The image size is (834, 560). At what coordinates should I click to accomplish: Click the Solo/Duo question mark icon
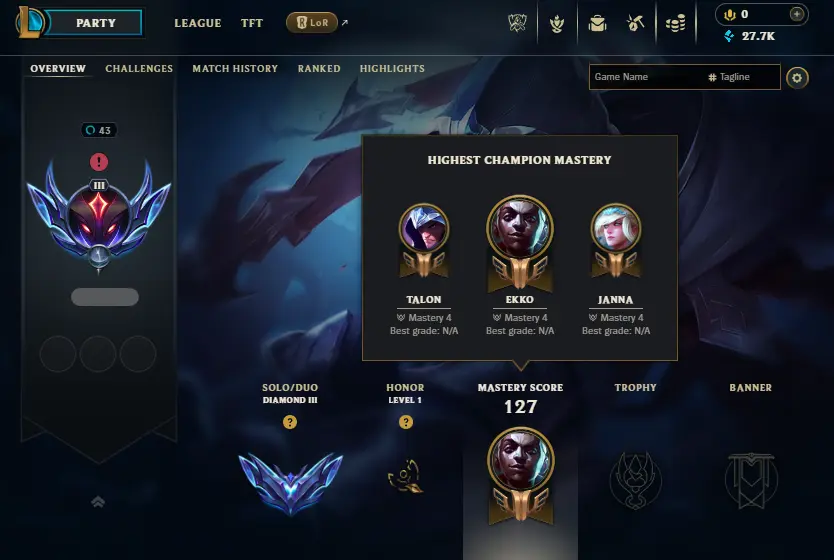coord(290,422)
